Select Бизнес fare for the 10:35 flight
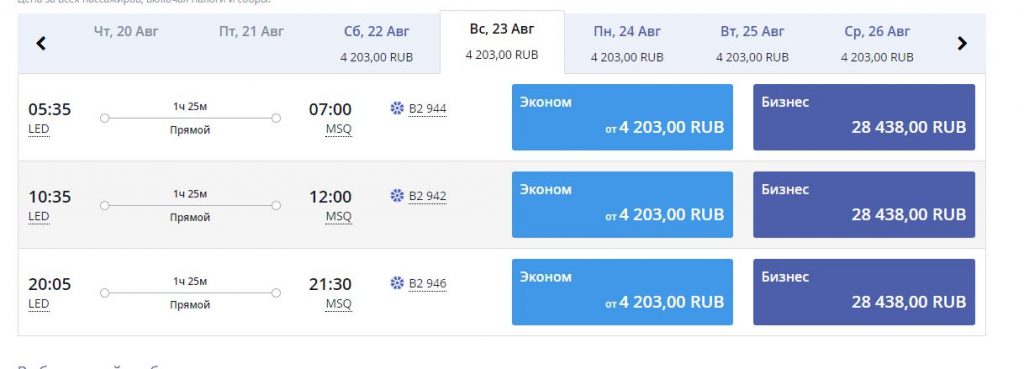This screenshot has width=1024, height=369. click(x=864, y=204)
